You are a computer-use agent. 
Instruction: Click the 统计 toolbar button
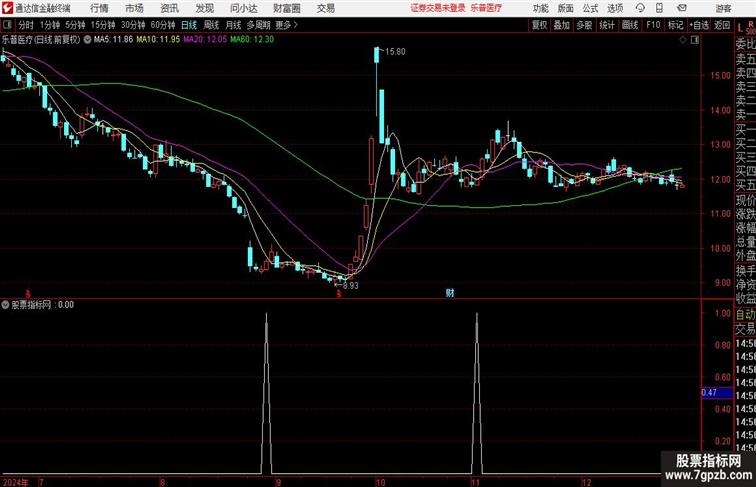607,25
